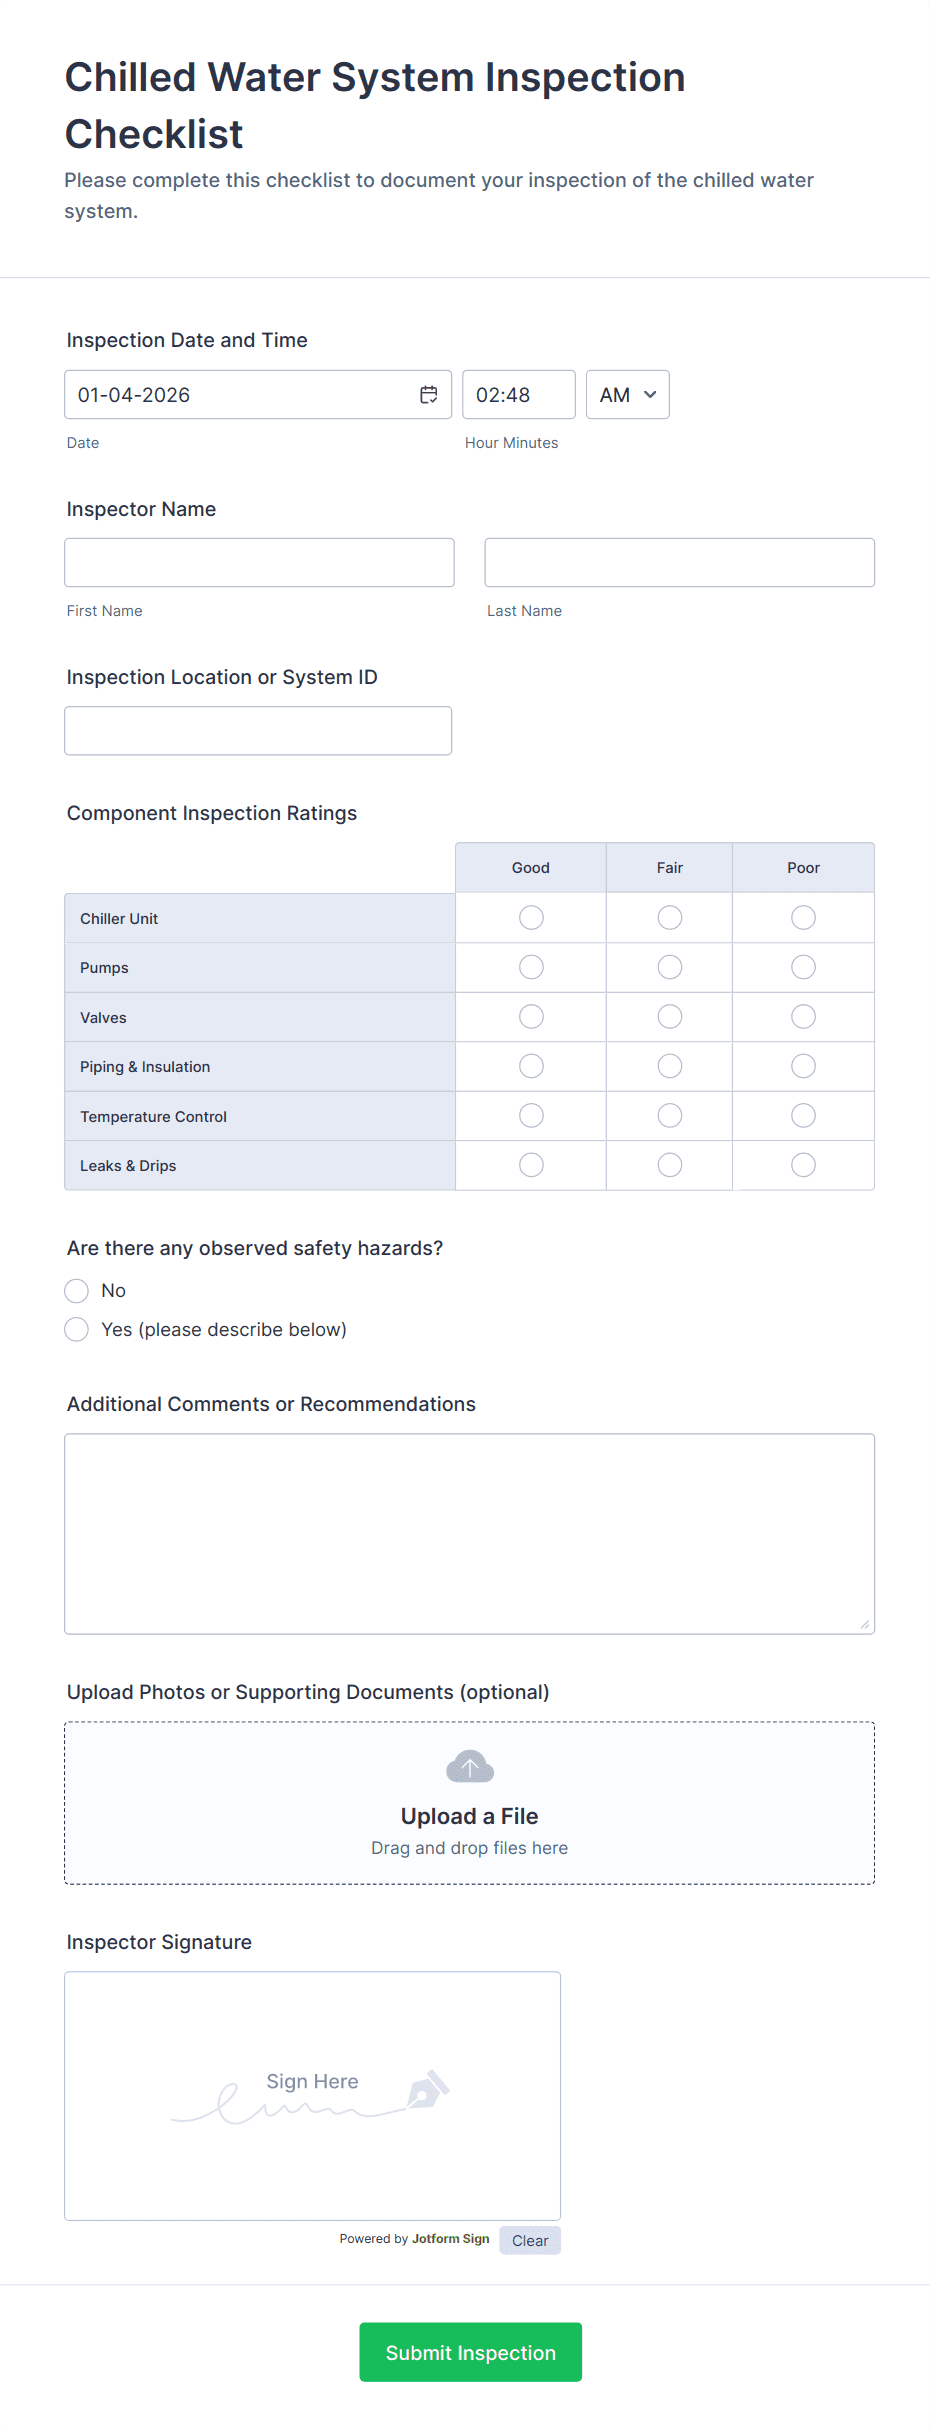Clear the inspector signature
This screenshot has width=930, height=2431.
[530, 2240]
